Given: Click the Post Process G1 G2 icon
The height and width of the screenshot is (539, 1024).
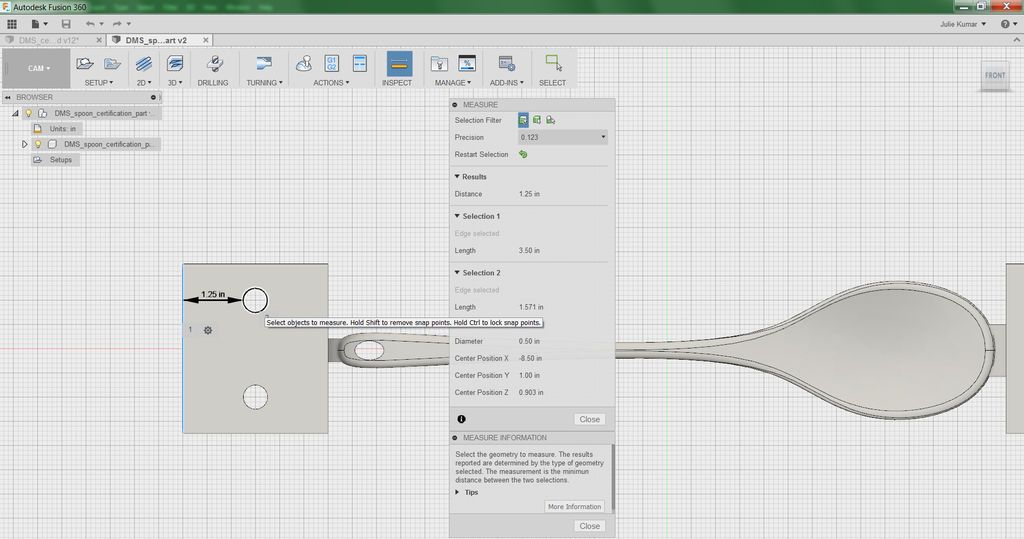Looking at the screenshot, I should (x=332, y=64).
